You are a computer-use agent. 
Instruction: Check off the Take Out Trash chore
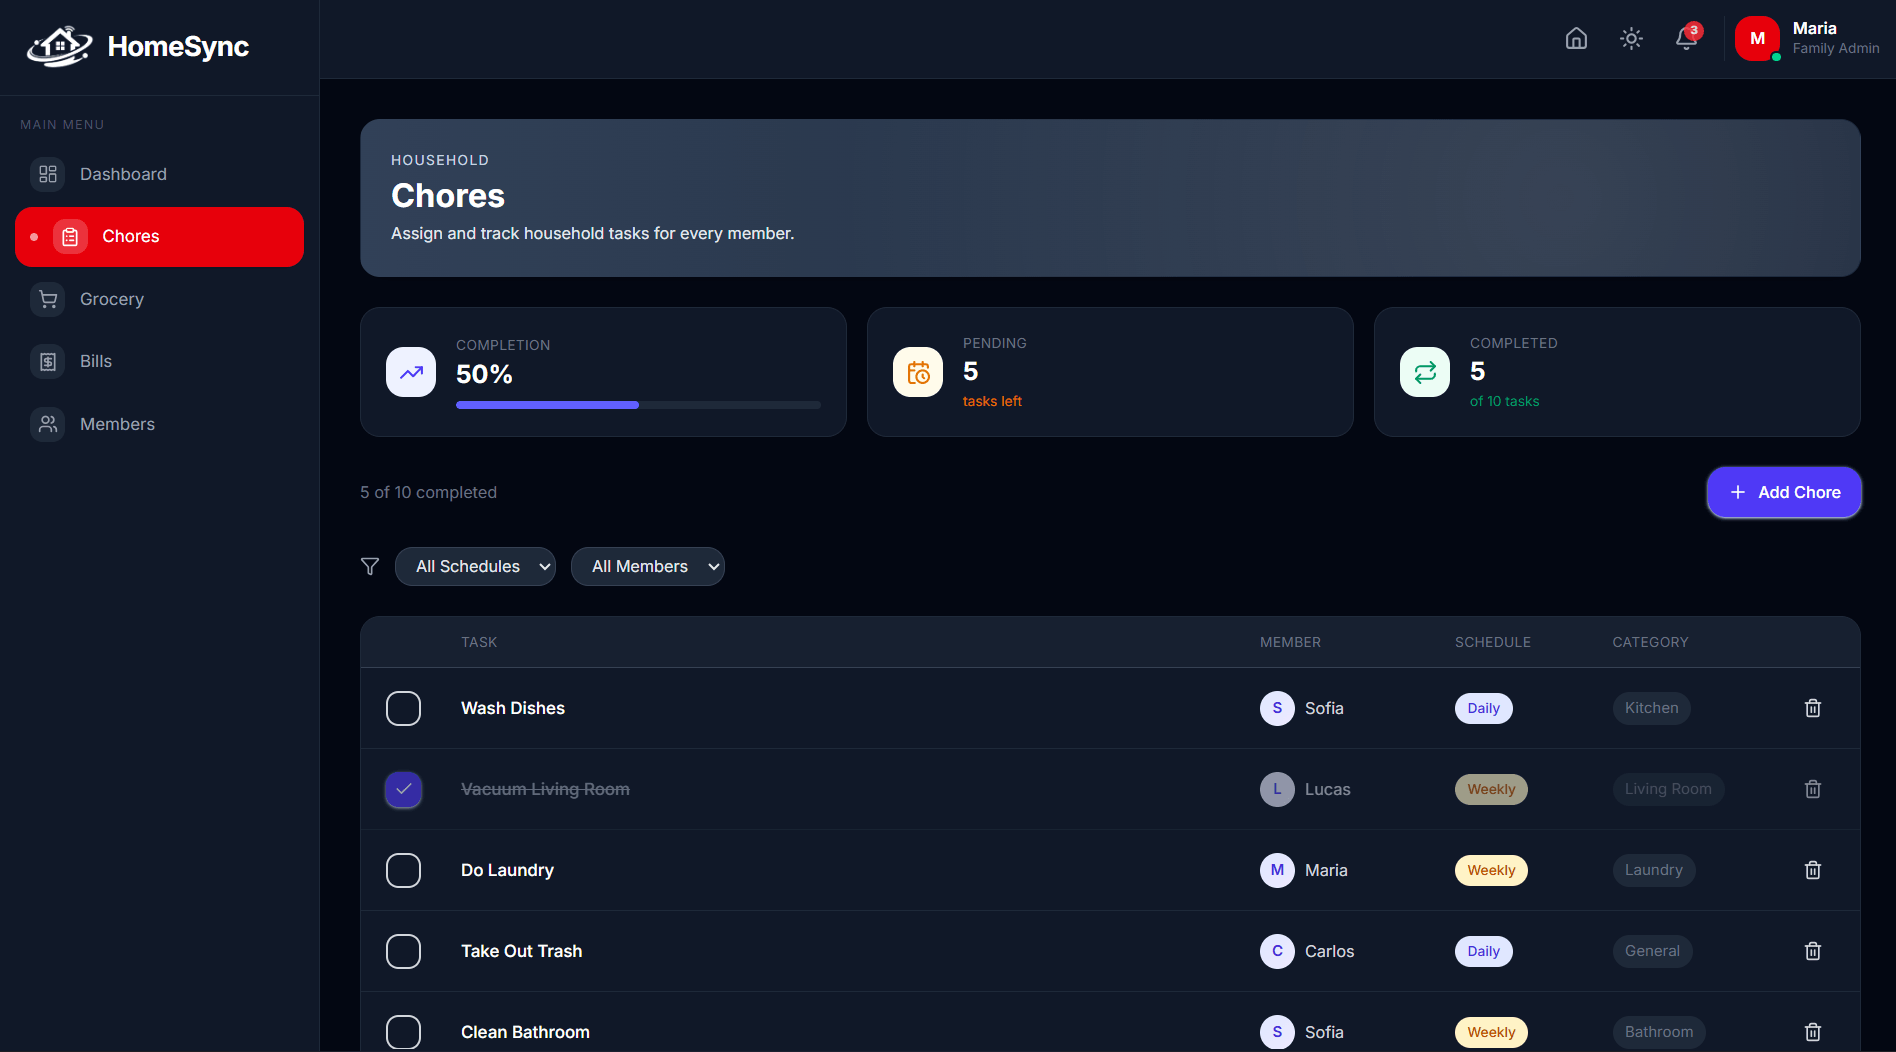pyautogui.click(x=403, y=951)
